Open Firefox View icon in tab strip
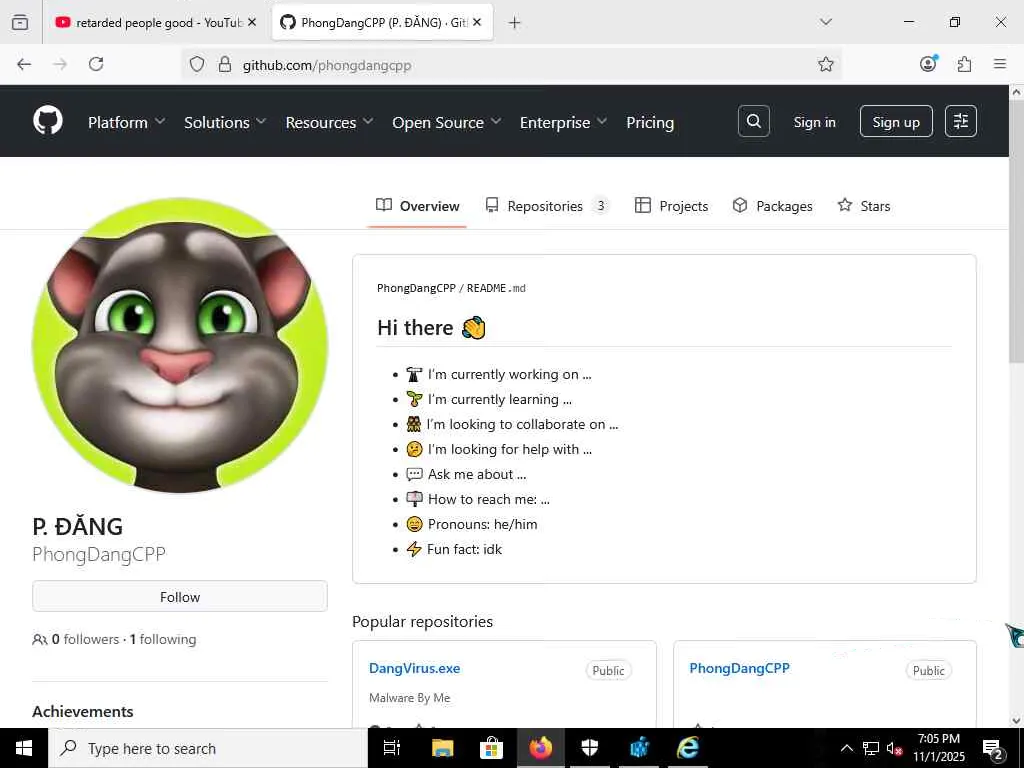The image size is (1024, 768). [20, 22]
